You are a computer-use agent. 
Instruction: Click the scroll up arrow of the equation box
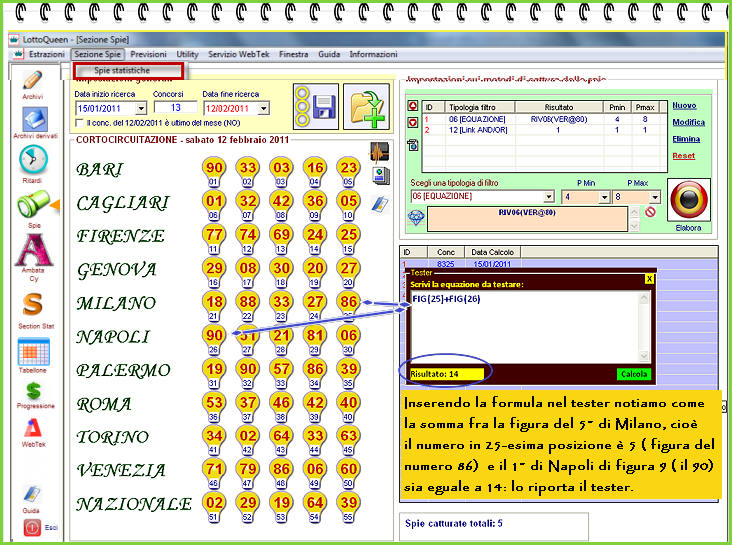click(x=634, y=212)
